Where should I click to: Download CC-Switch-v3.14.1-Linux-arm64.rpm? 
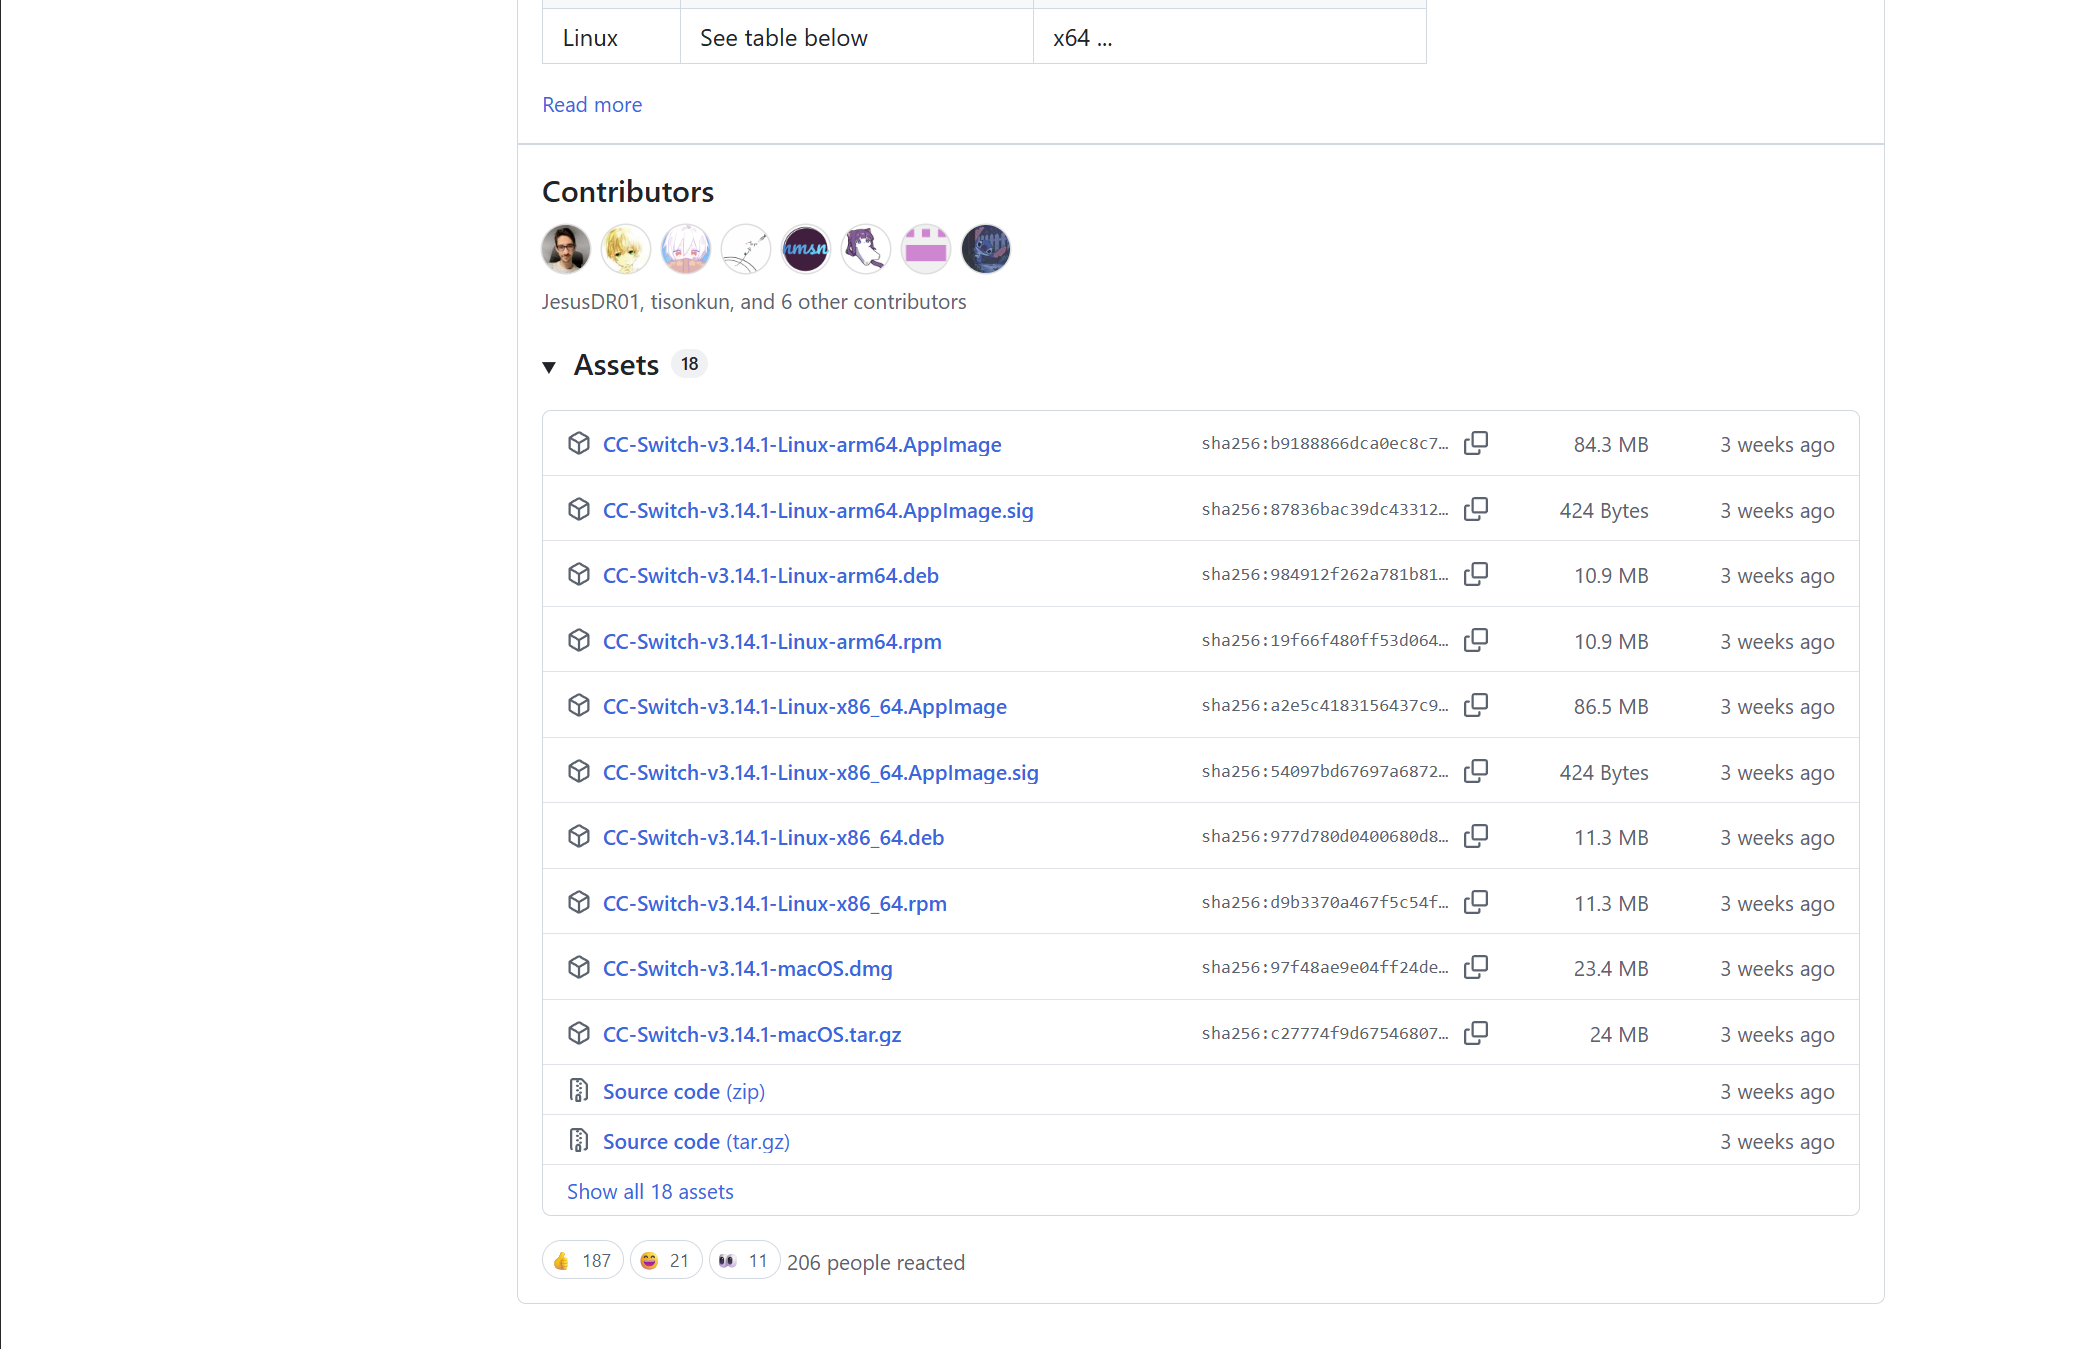(x=772, y=641)
